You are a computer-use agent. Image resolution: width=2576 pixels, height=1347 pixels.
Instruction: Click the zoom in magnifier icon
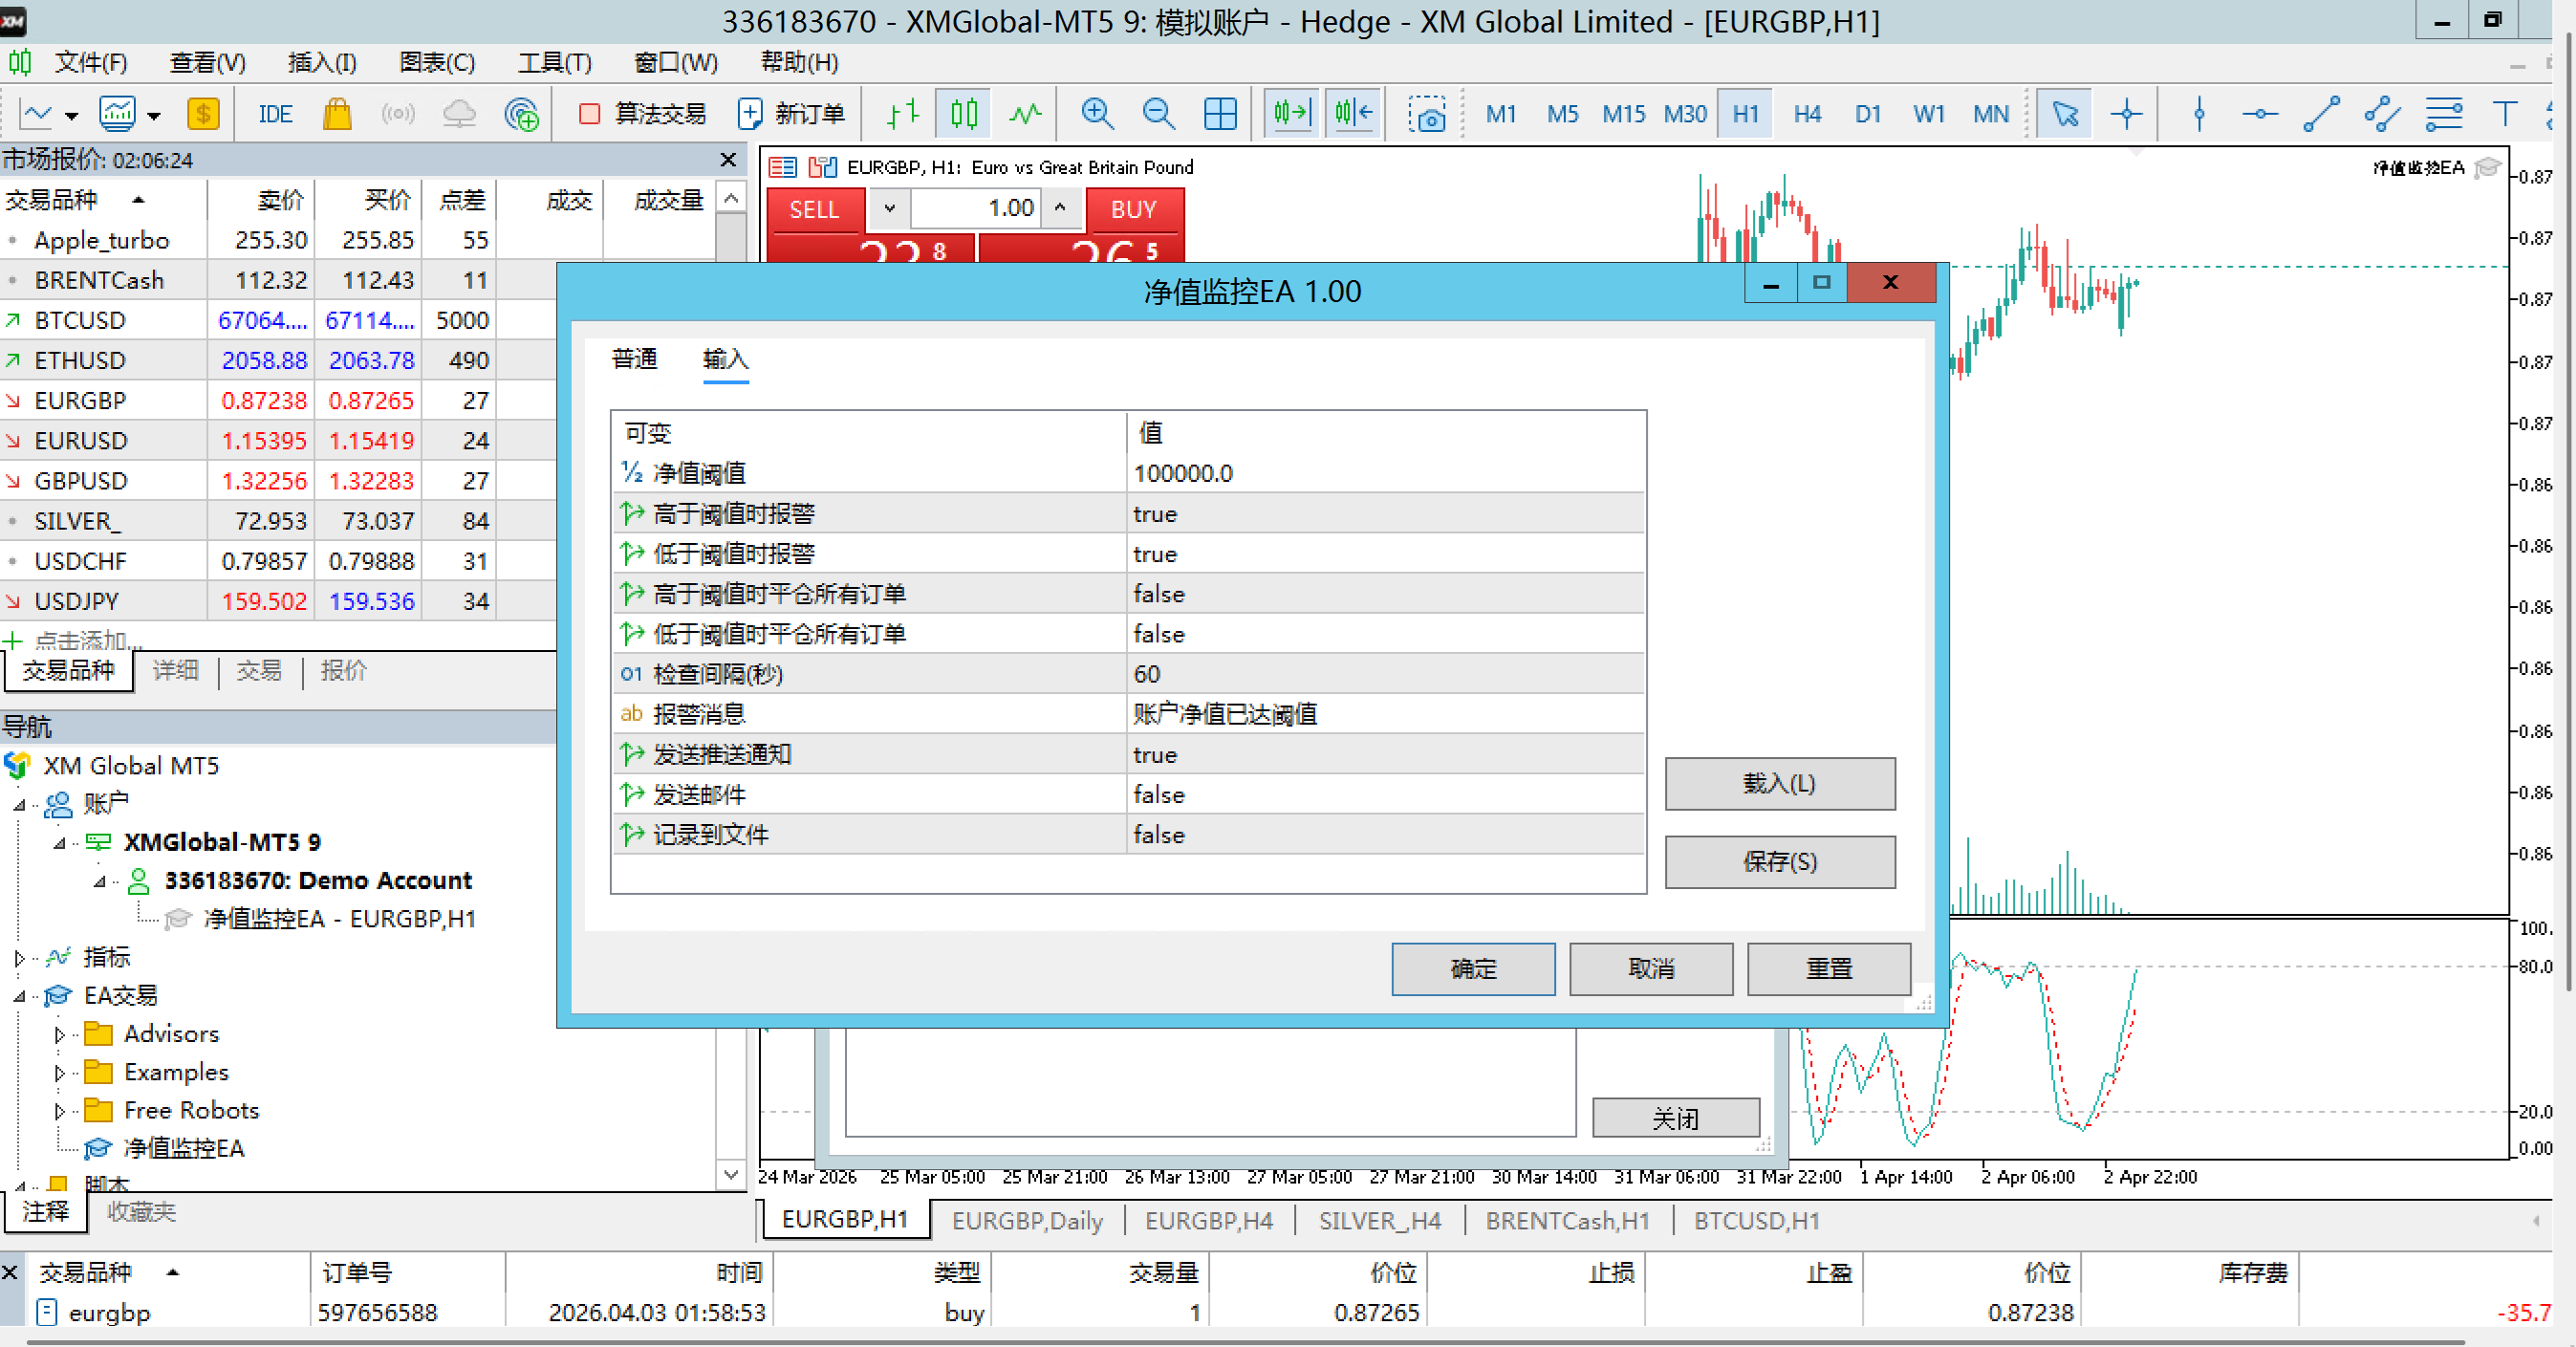1097,114
